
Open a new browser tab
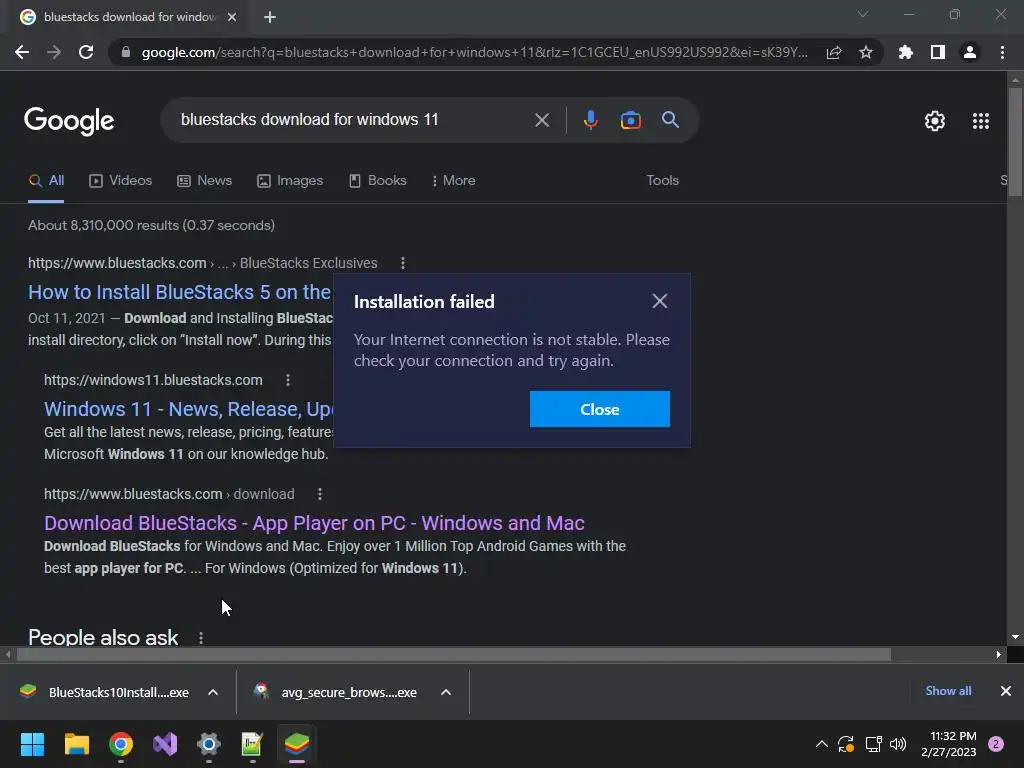coord(270,17)
